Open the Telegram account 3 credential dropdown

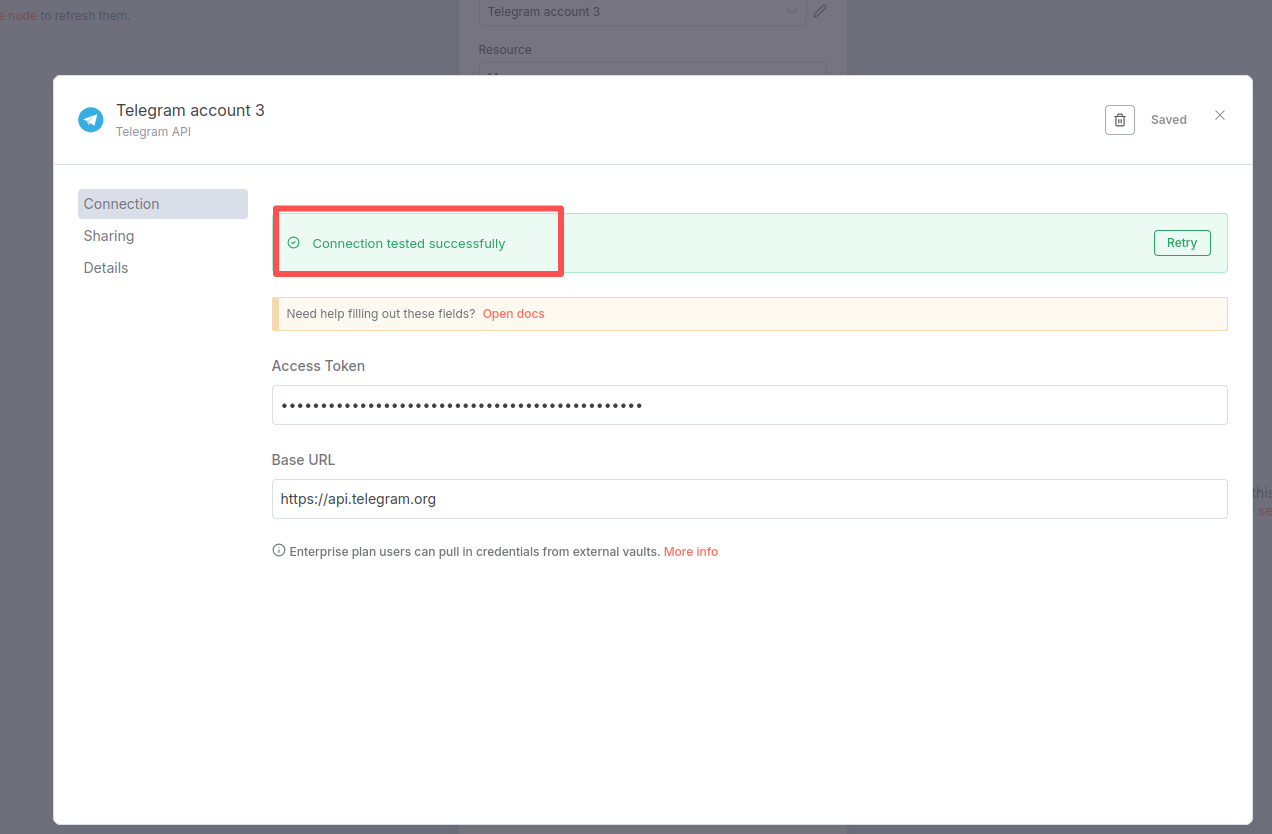pyautogui.click(x=640, y=12)
